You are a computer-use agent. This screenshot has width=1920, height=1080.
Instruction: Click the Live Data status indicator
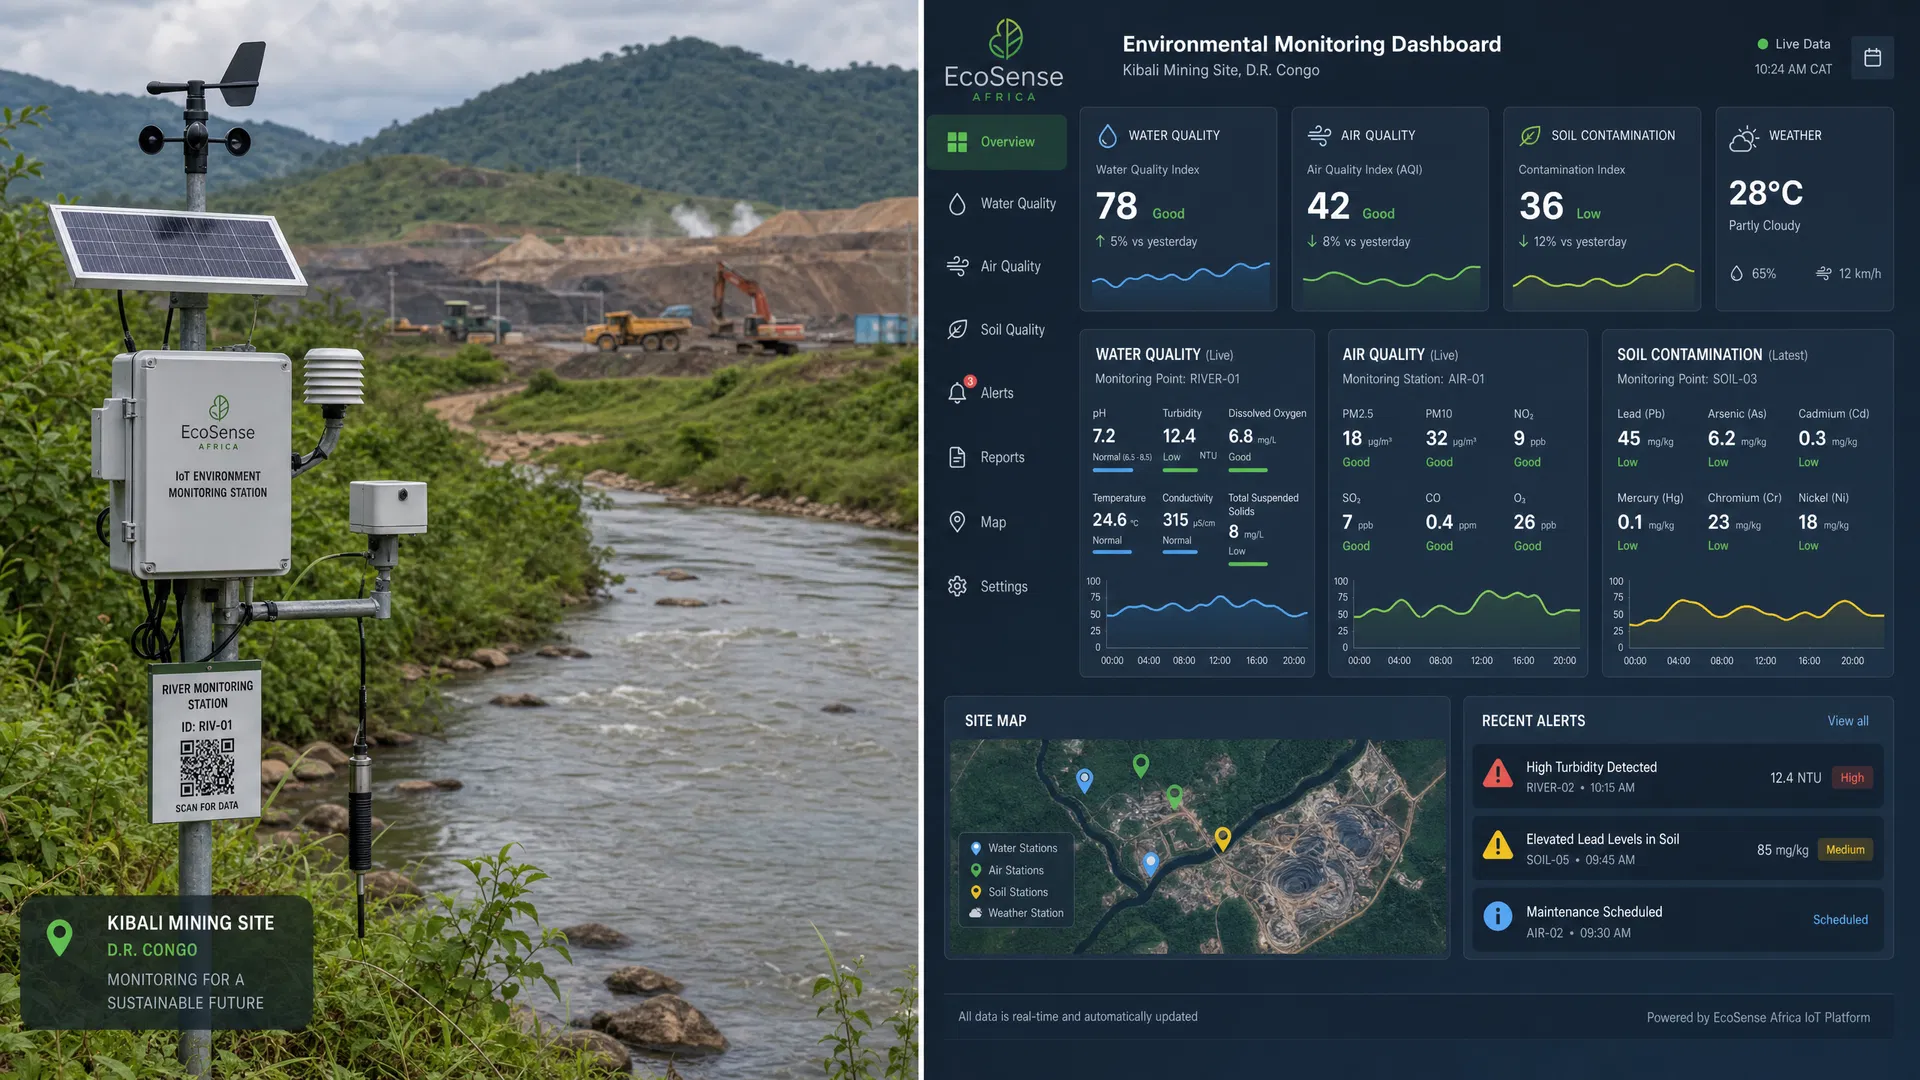pyautogui.click(x=1794, y=44)
